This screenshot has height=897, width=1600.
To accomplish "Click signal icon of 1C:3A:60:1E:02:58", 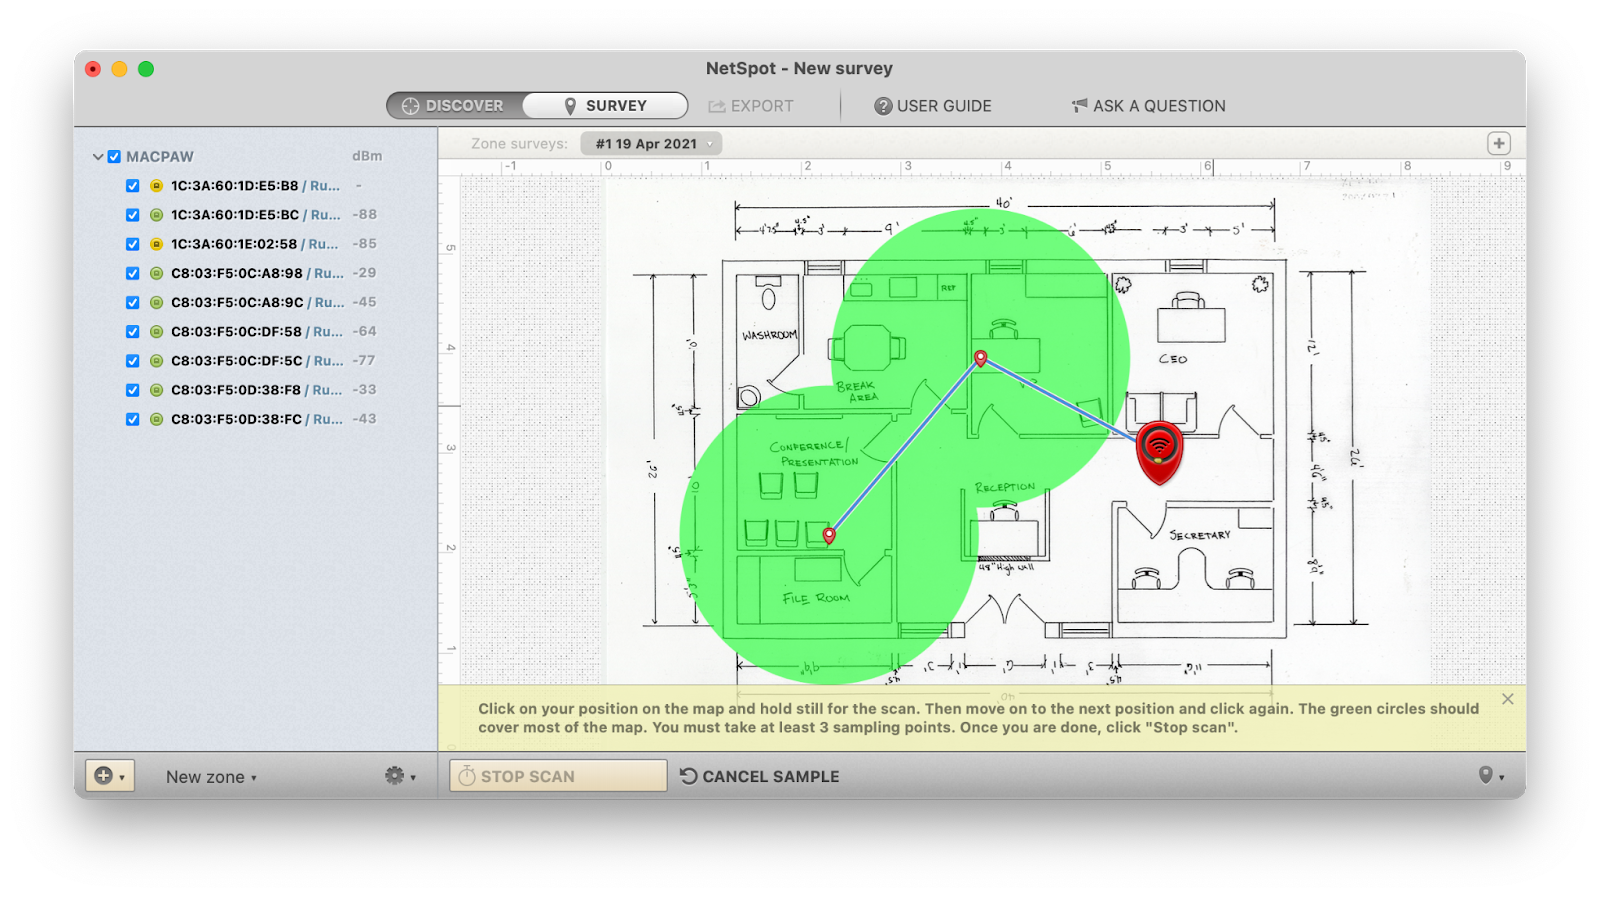I will tap(156, 244).
